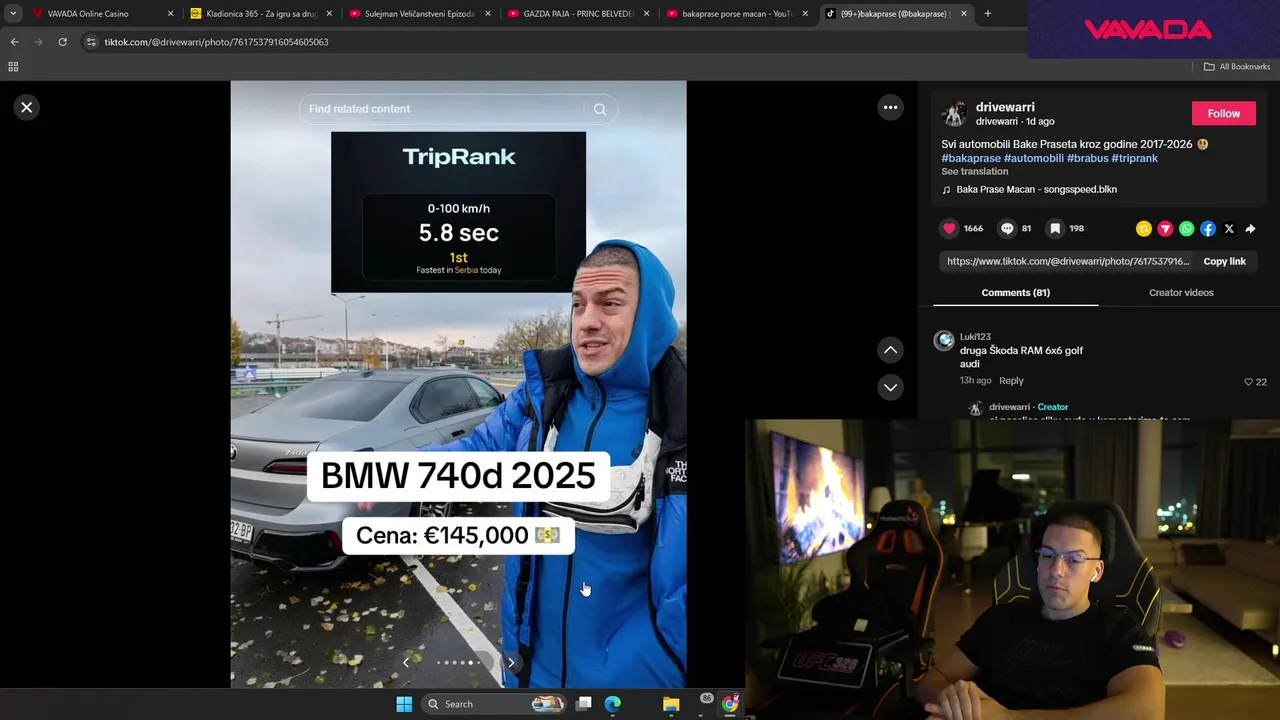This screenshot has width=1280, height=720.
Task: Open Baka Prase Macan sound link
Action: [1036, 189]
